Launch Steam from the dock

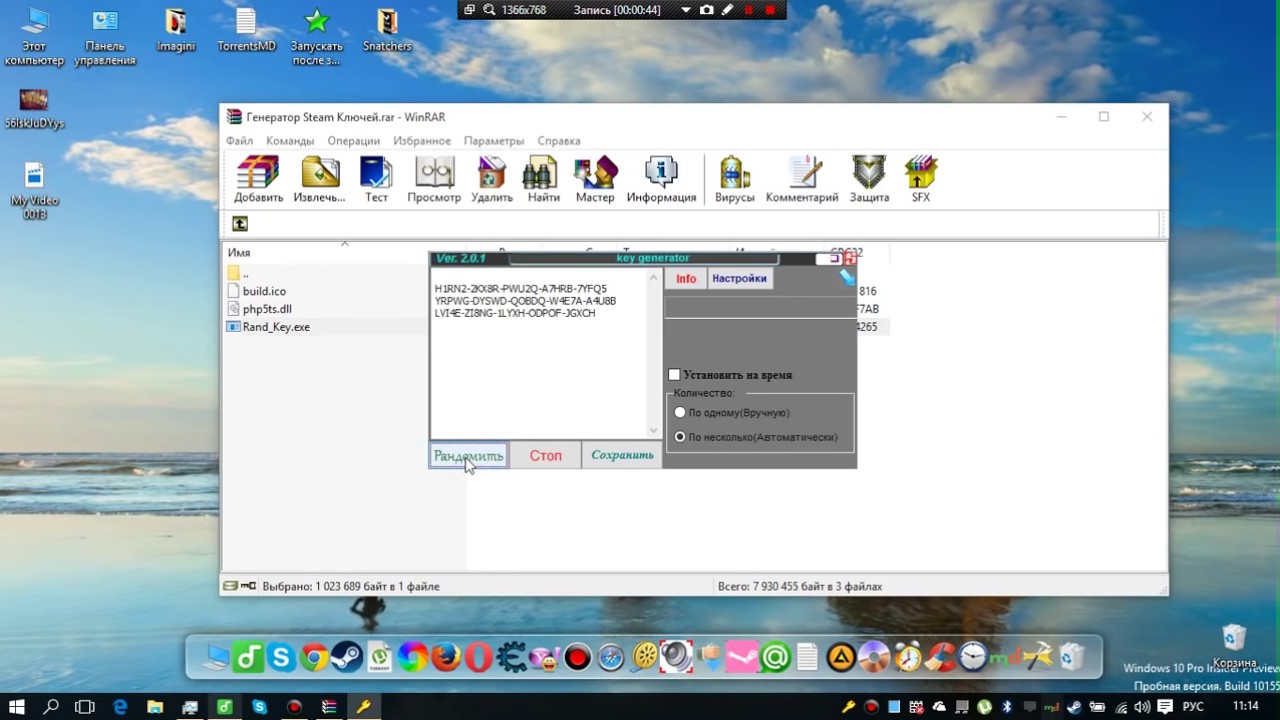click(347, 657)
